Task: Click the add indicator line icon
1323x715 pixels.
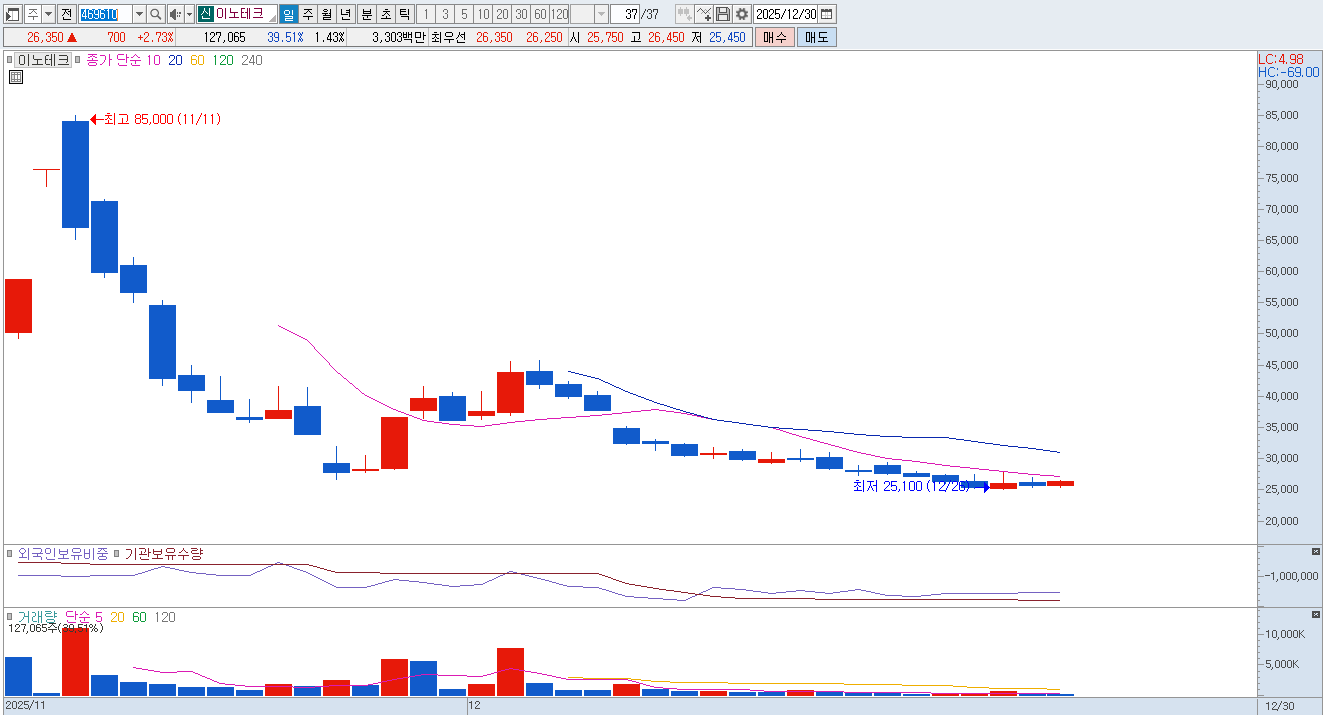Action: tap(704, 14)
